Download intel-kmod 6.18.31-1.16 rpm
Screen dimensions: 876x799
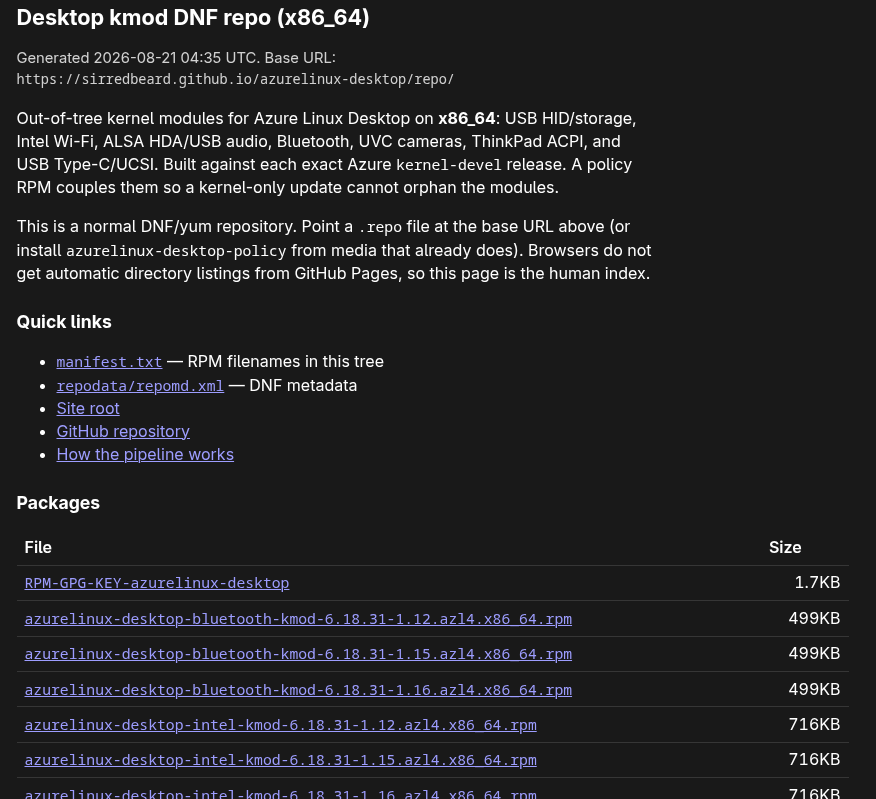coord(280,794)
